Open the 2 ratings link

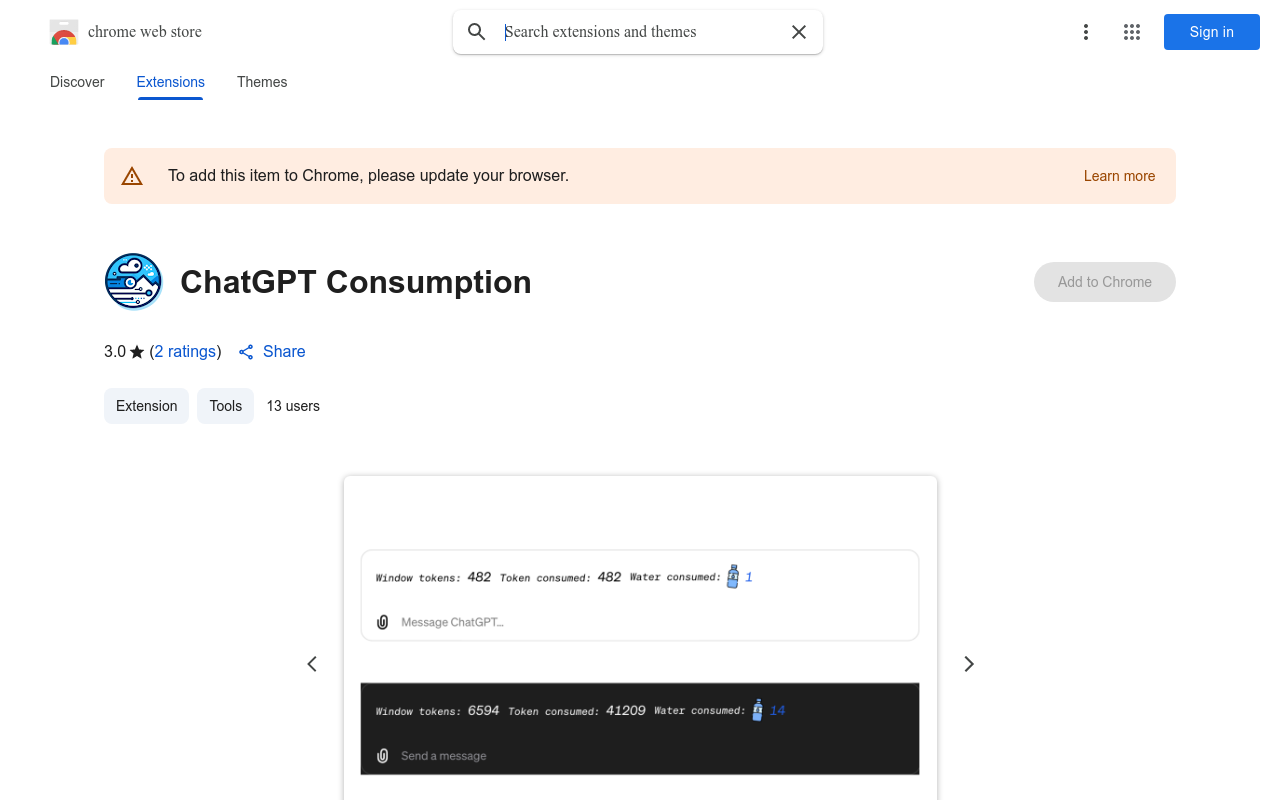(185, 352)
